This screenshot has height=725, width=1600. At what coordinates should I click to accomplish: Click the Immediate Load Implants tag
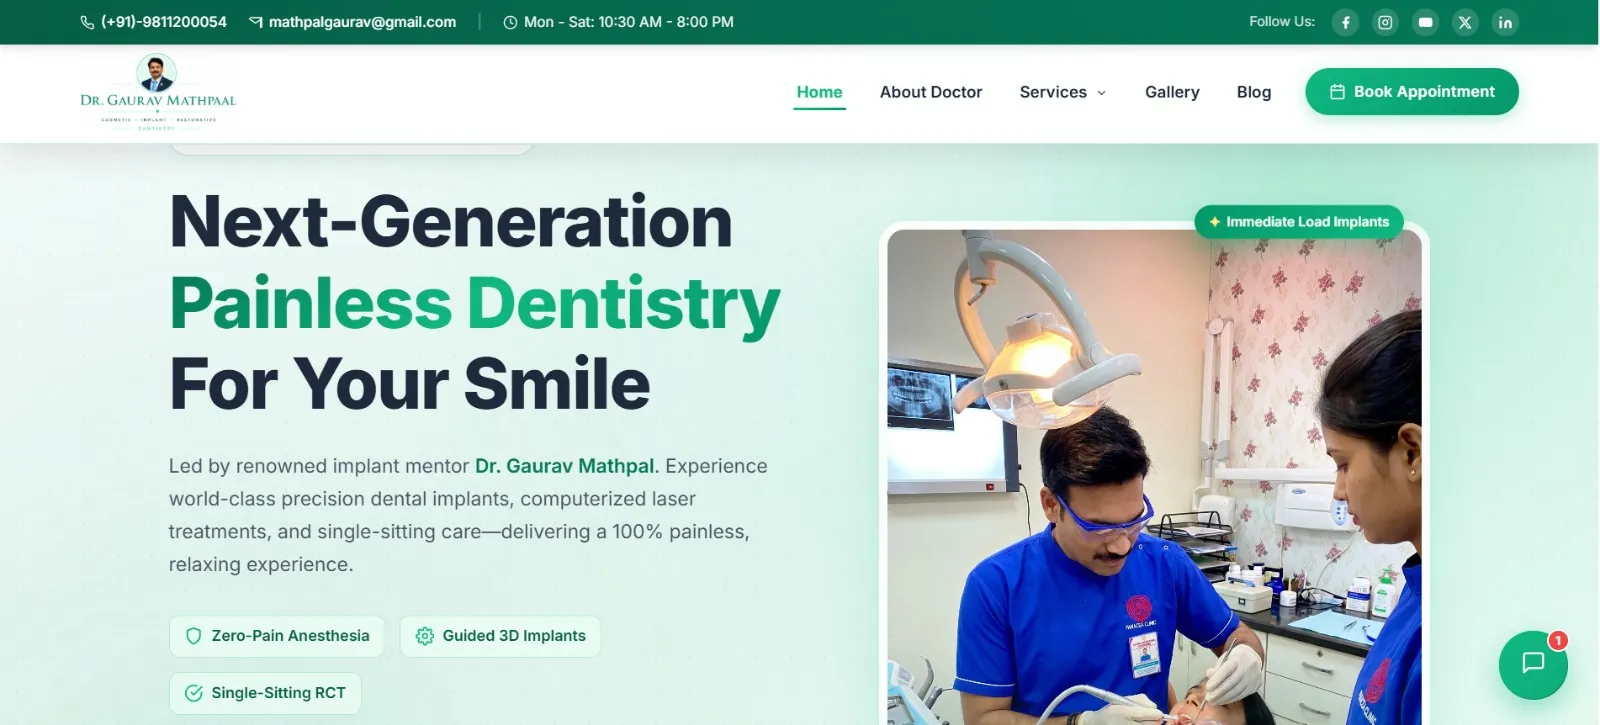pyautogui.click(x=1299, y=222)
